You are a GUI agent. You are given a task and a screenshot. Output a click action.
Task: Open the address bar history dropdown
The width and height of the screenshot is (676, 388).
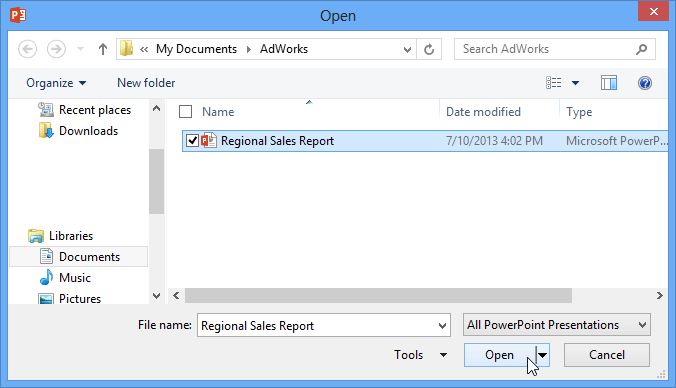click(x=407, y=50)
